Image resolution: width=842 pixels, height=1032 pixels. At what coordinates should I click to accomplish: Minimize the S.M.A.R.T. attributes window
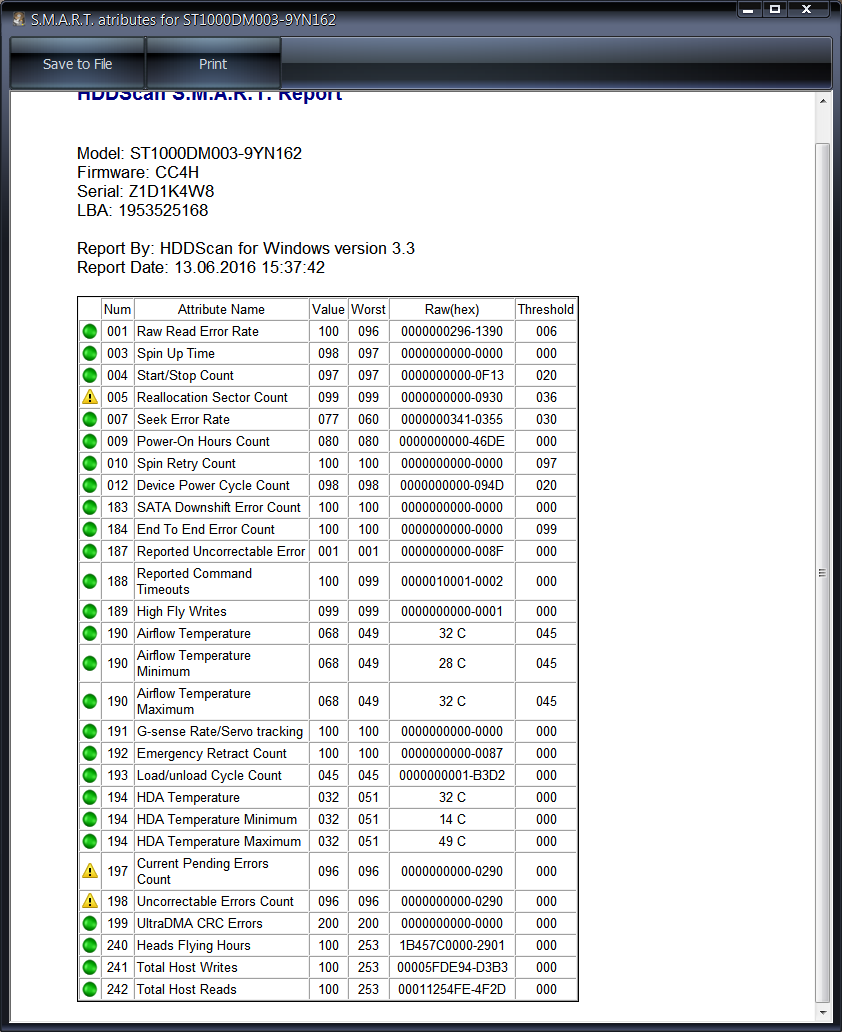[x=748, y=9]
